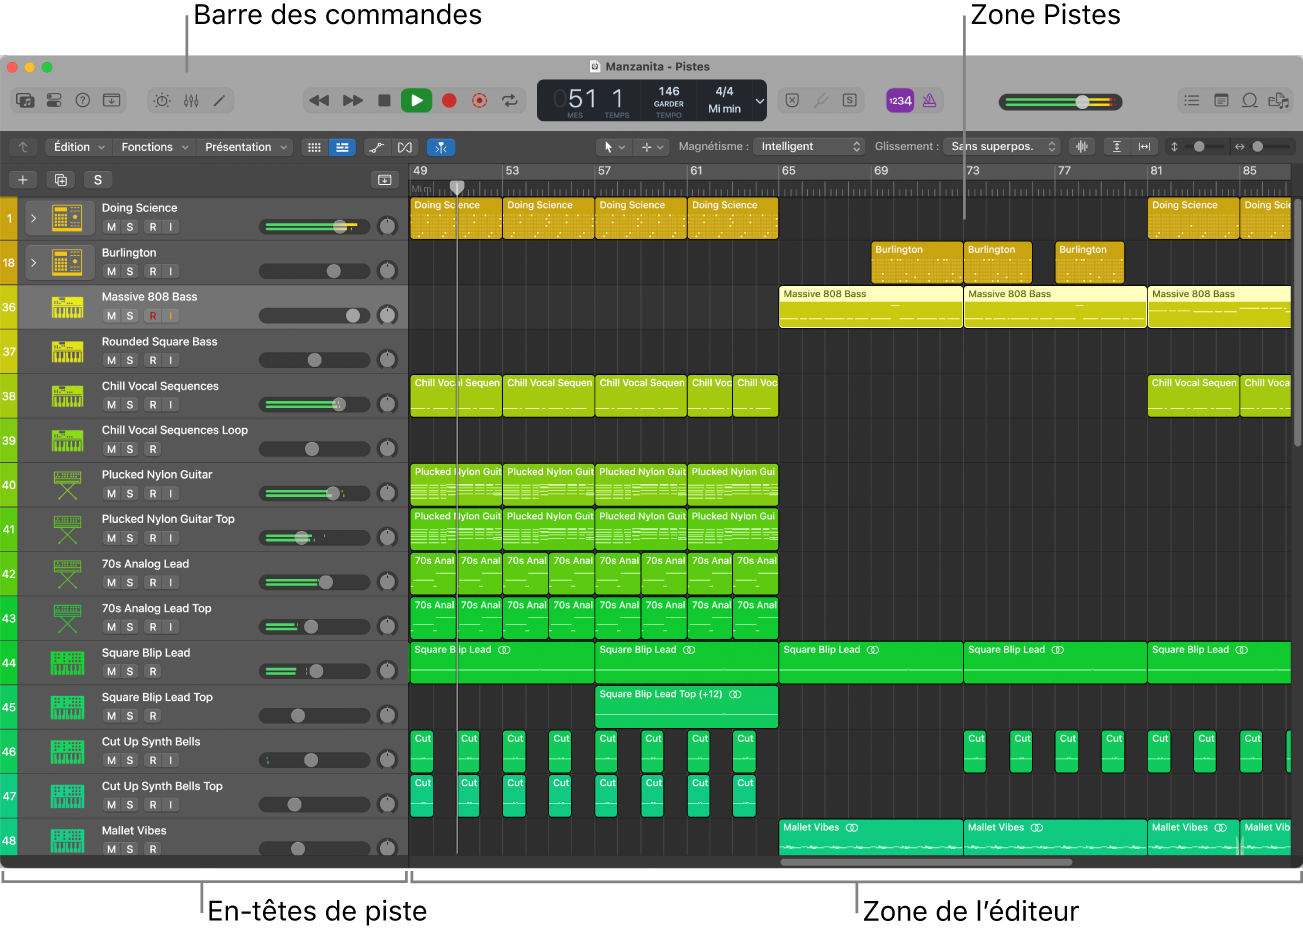Open the Présentation menu
Screen dimensions: 1303x934
[x=244, y=146]
